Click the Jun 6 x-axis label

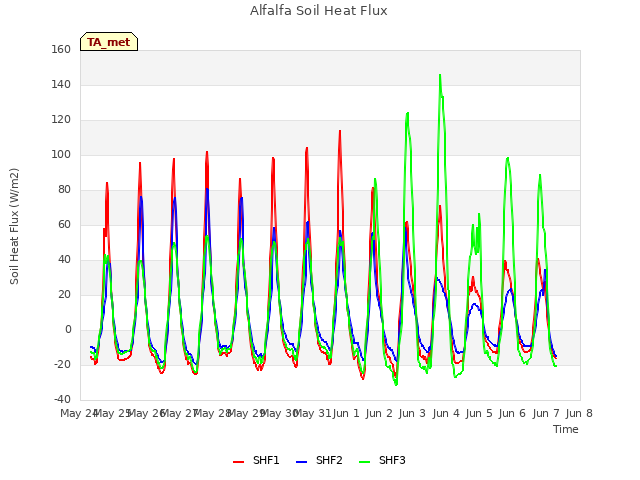pyautogui.click(x=512, y=413)
